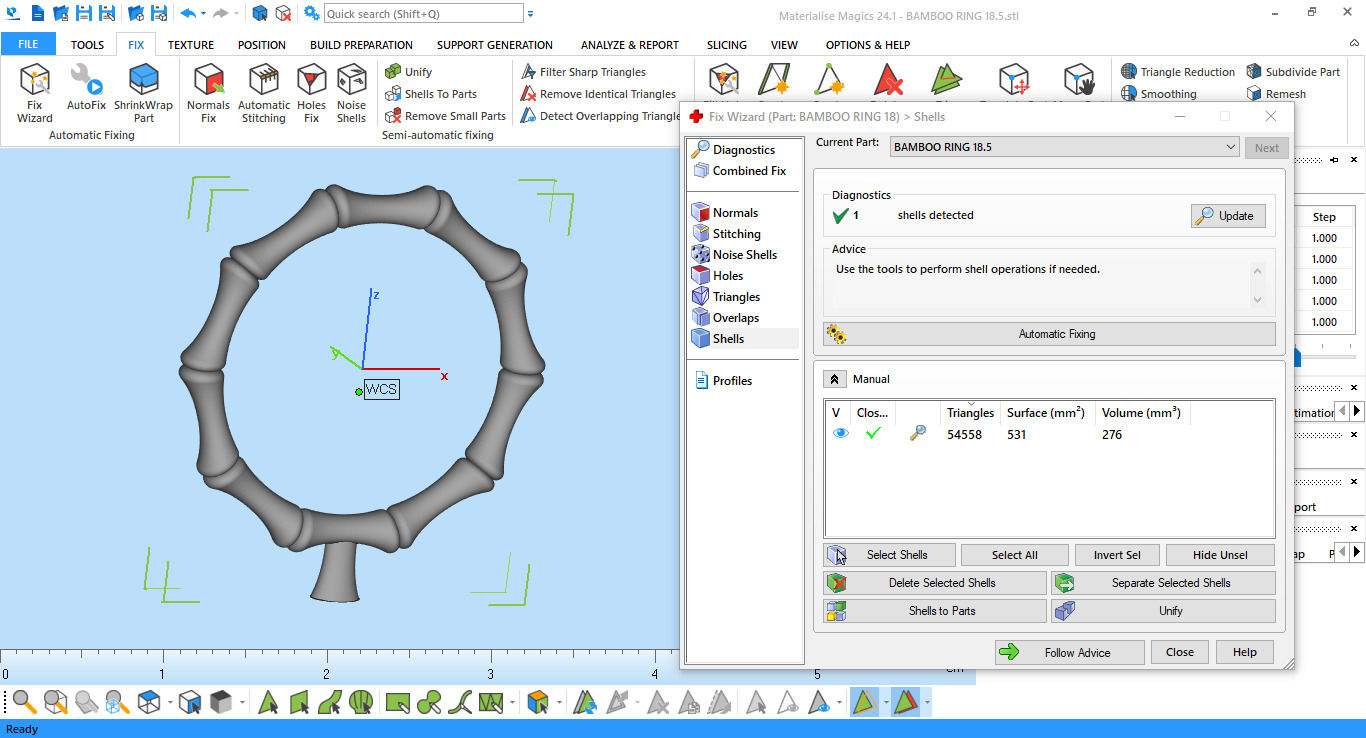Click Shells To Parts in the ribbon
The height and width of the screenshot is (738, 1366).
[431, 94]
